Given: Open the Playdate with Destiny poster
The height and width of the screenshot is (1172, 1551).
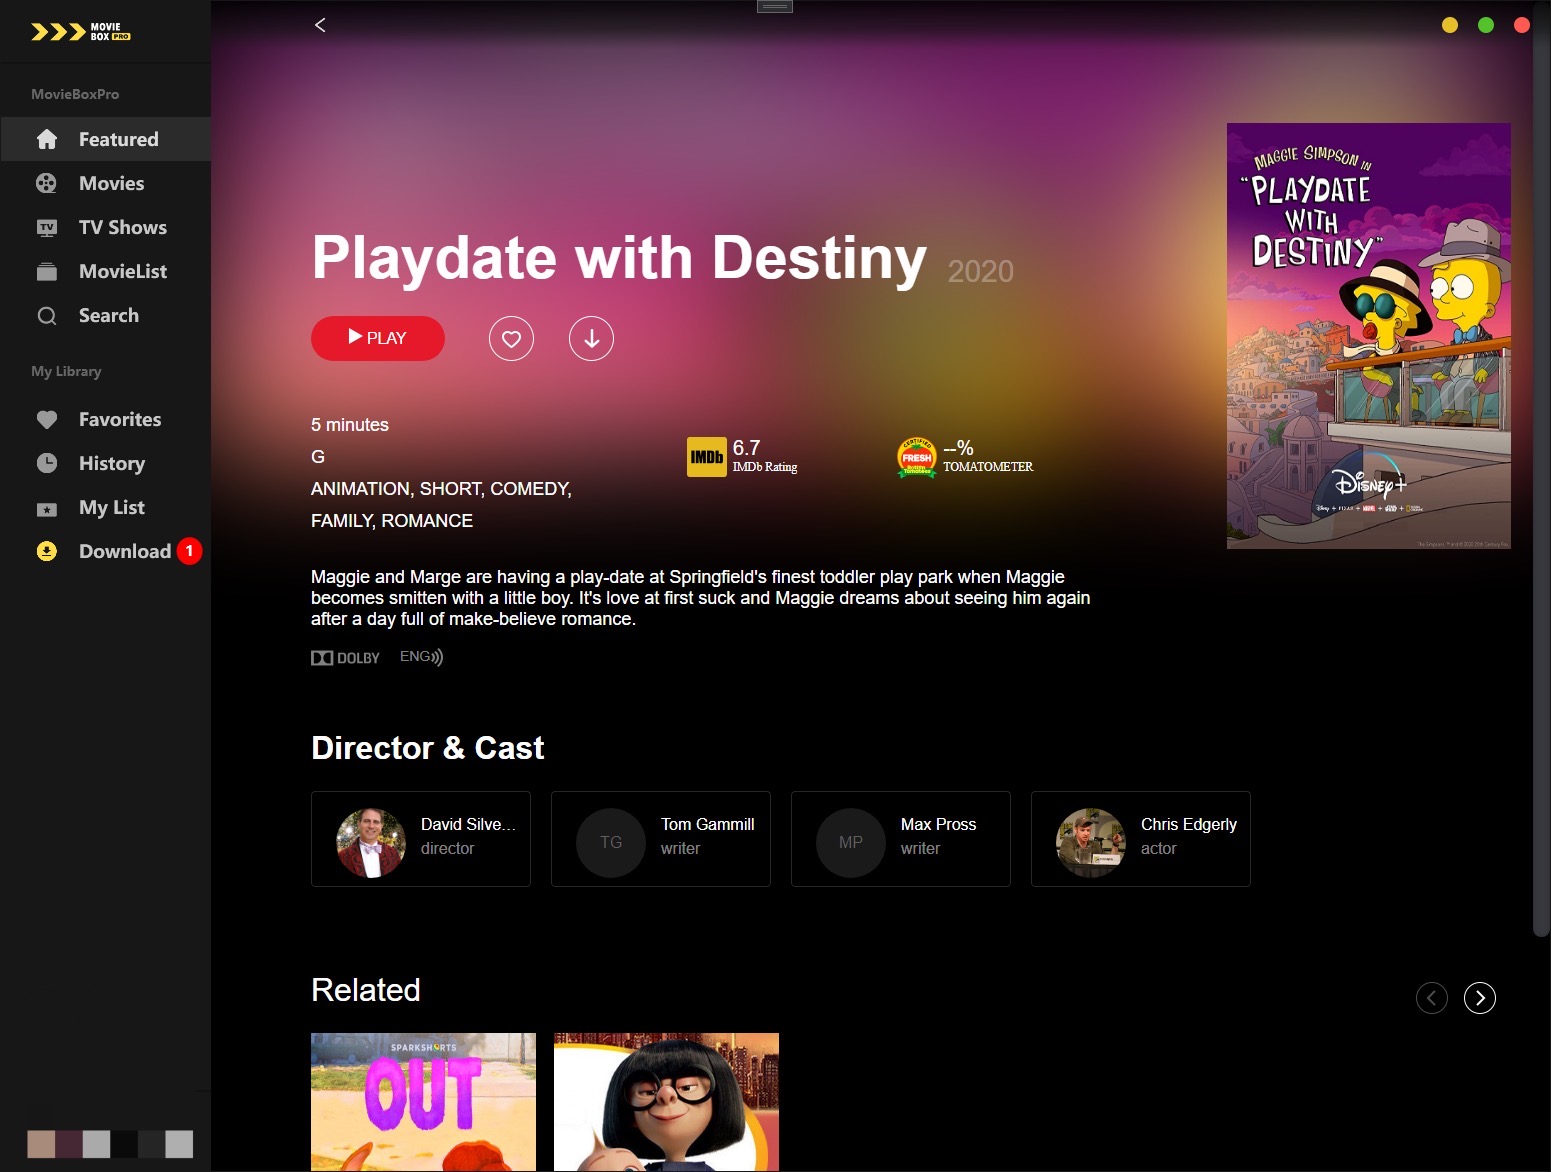Looking at the screenshot, I should tap(1369, 336).
